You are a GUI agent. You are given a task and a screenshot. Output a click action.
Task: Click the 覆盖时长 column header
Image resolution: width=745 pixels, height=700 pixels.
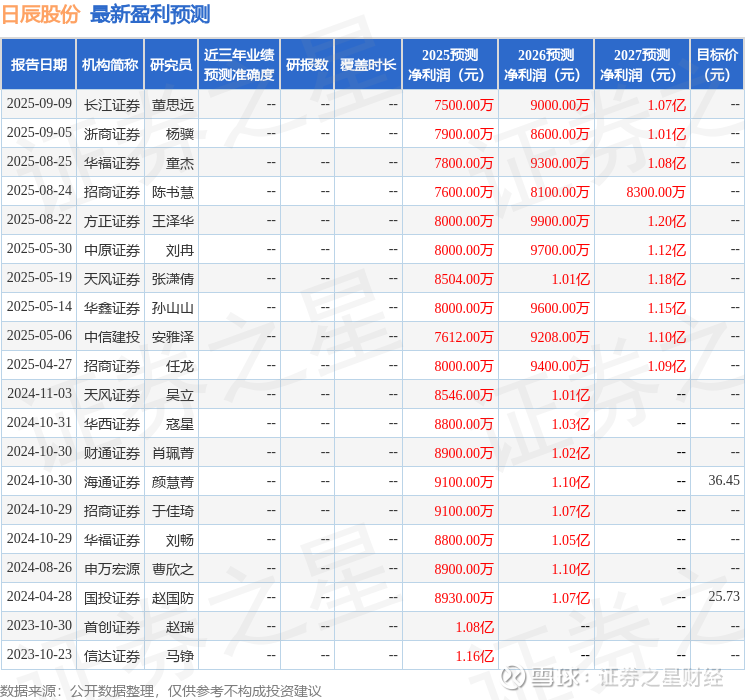(x=368, y=64)
